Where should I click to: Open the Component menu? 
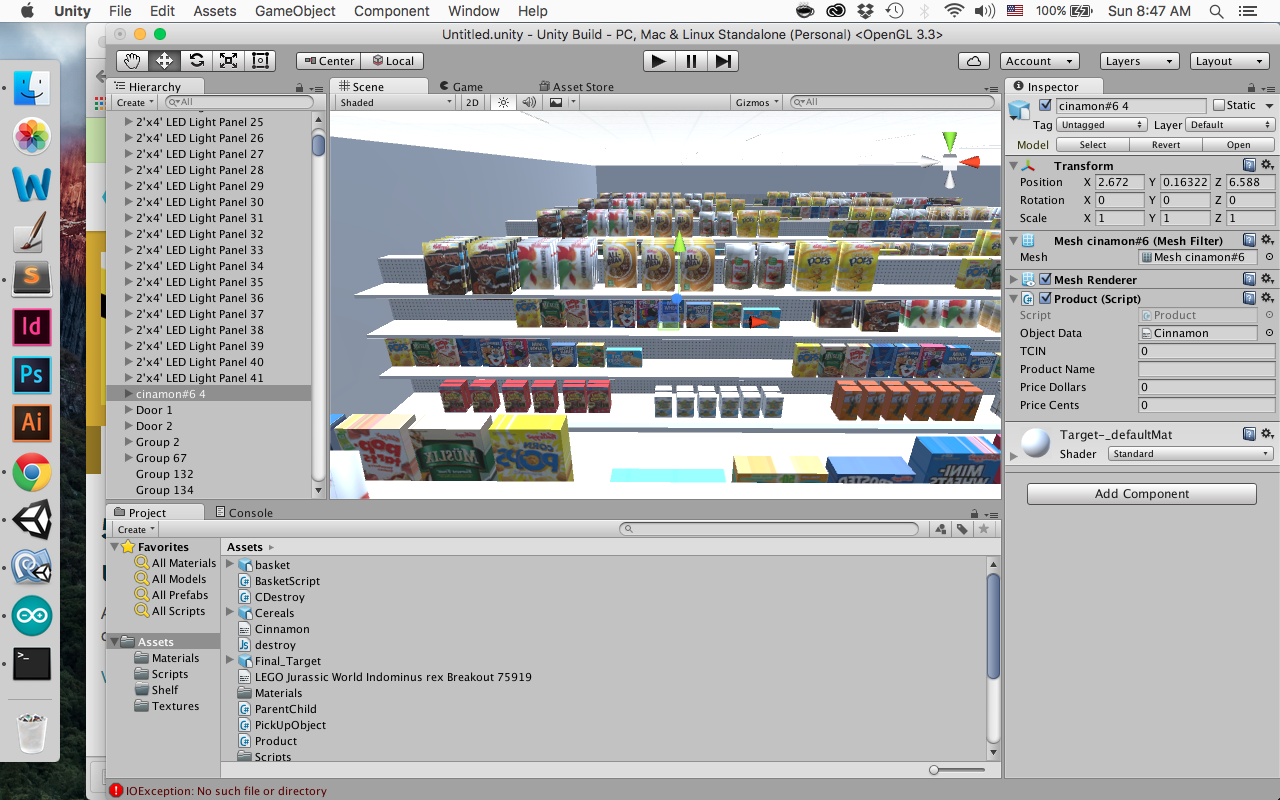[x=391, y=11]
